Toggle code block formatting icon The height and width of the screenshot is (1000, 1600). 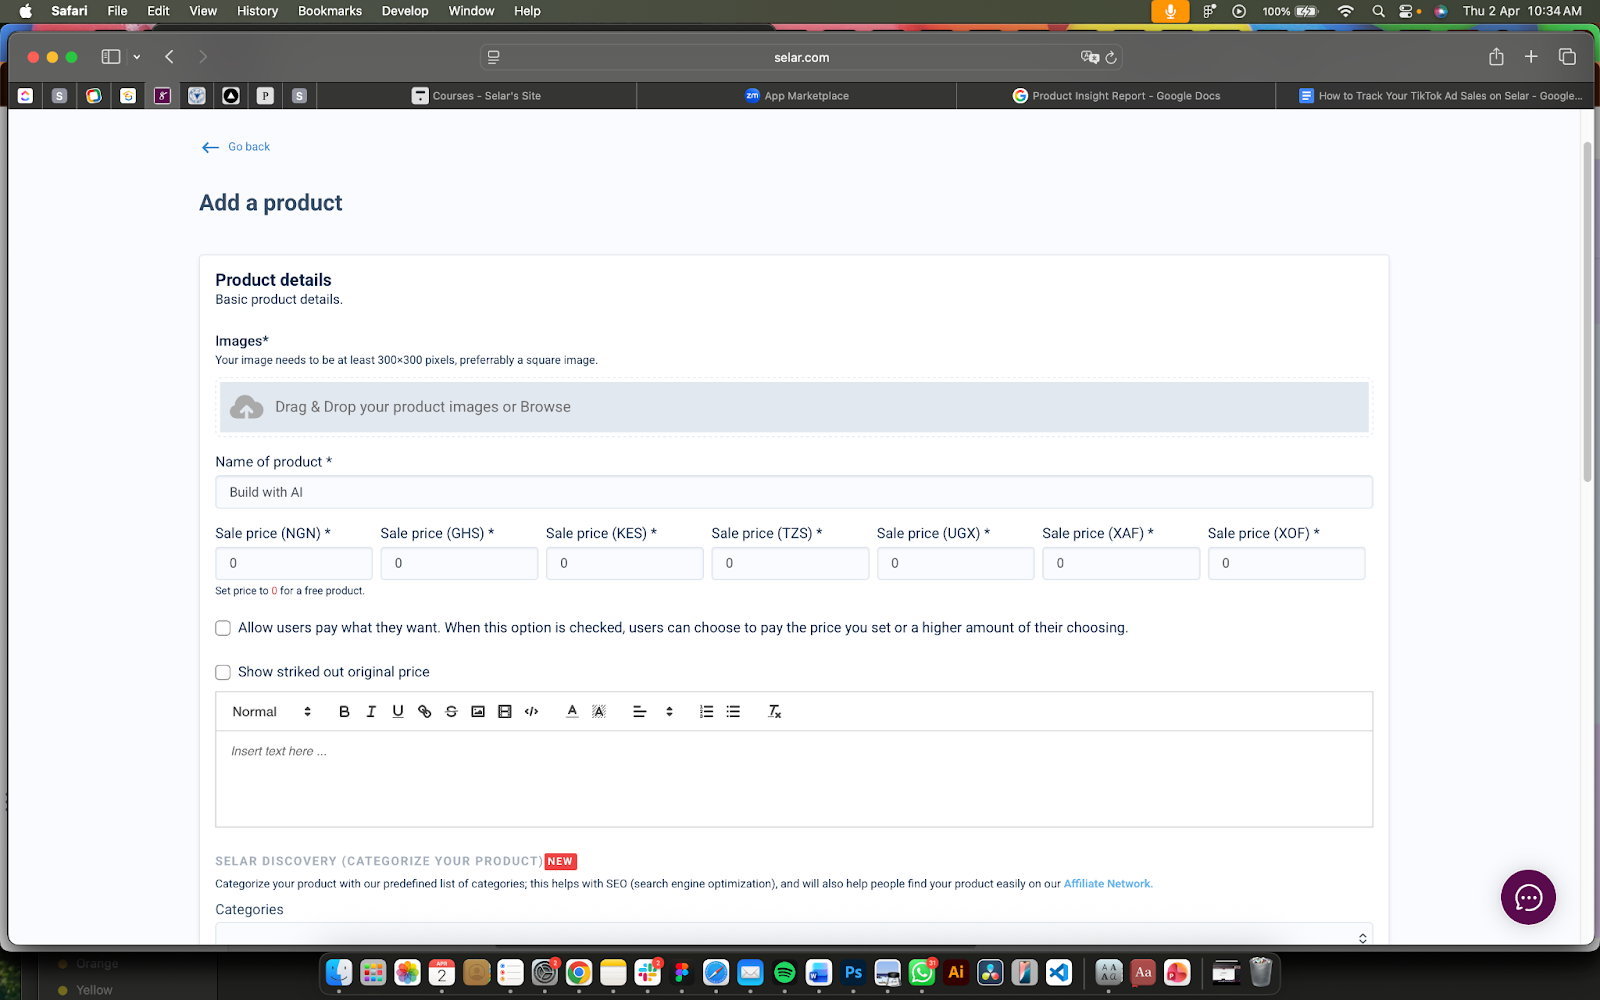pos(532,712)
